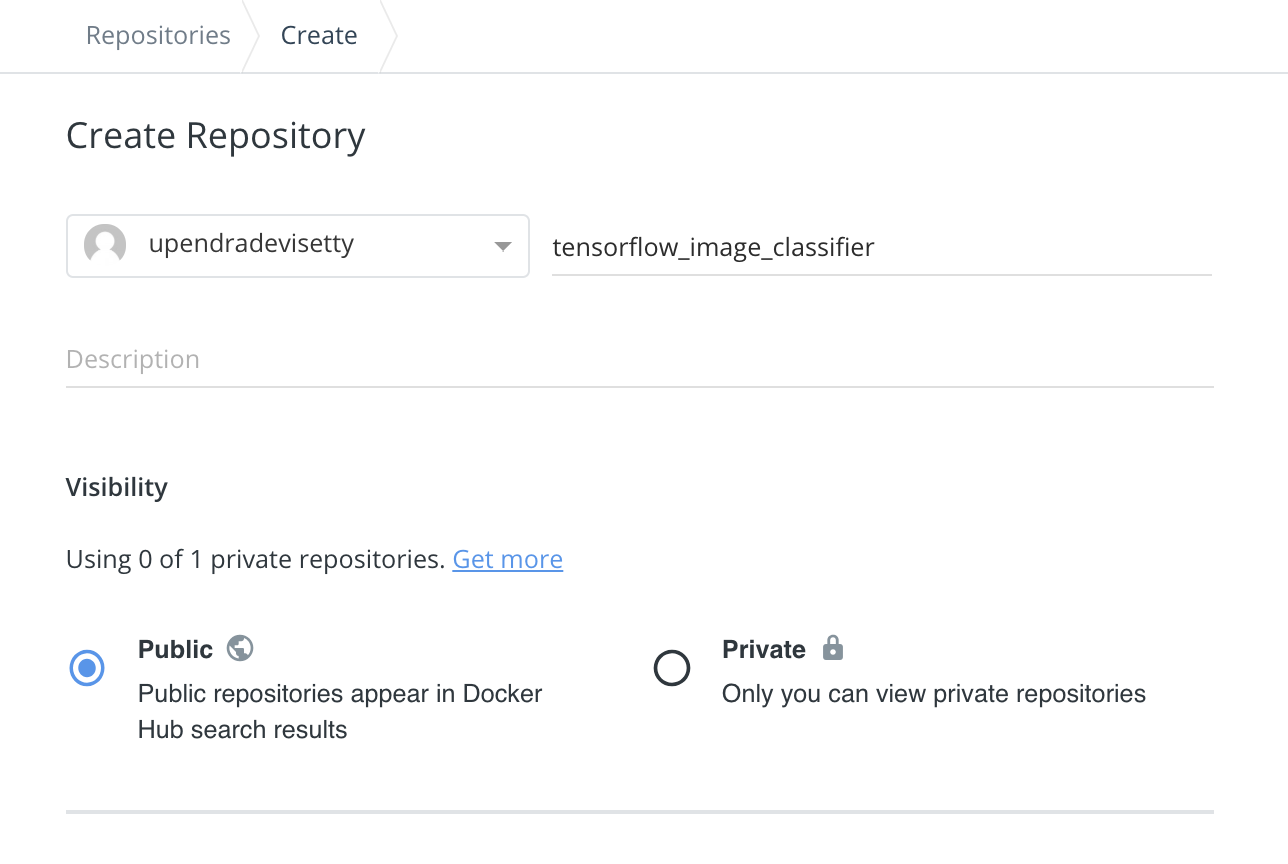The width and height of the screenshot is (1288, 864).
Task: Go to the Repositories breadcrumb
Action: click(158, 36)
